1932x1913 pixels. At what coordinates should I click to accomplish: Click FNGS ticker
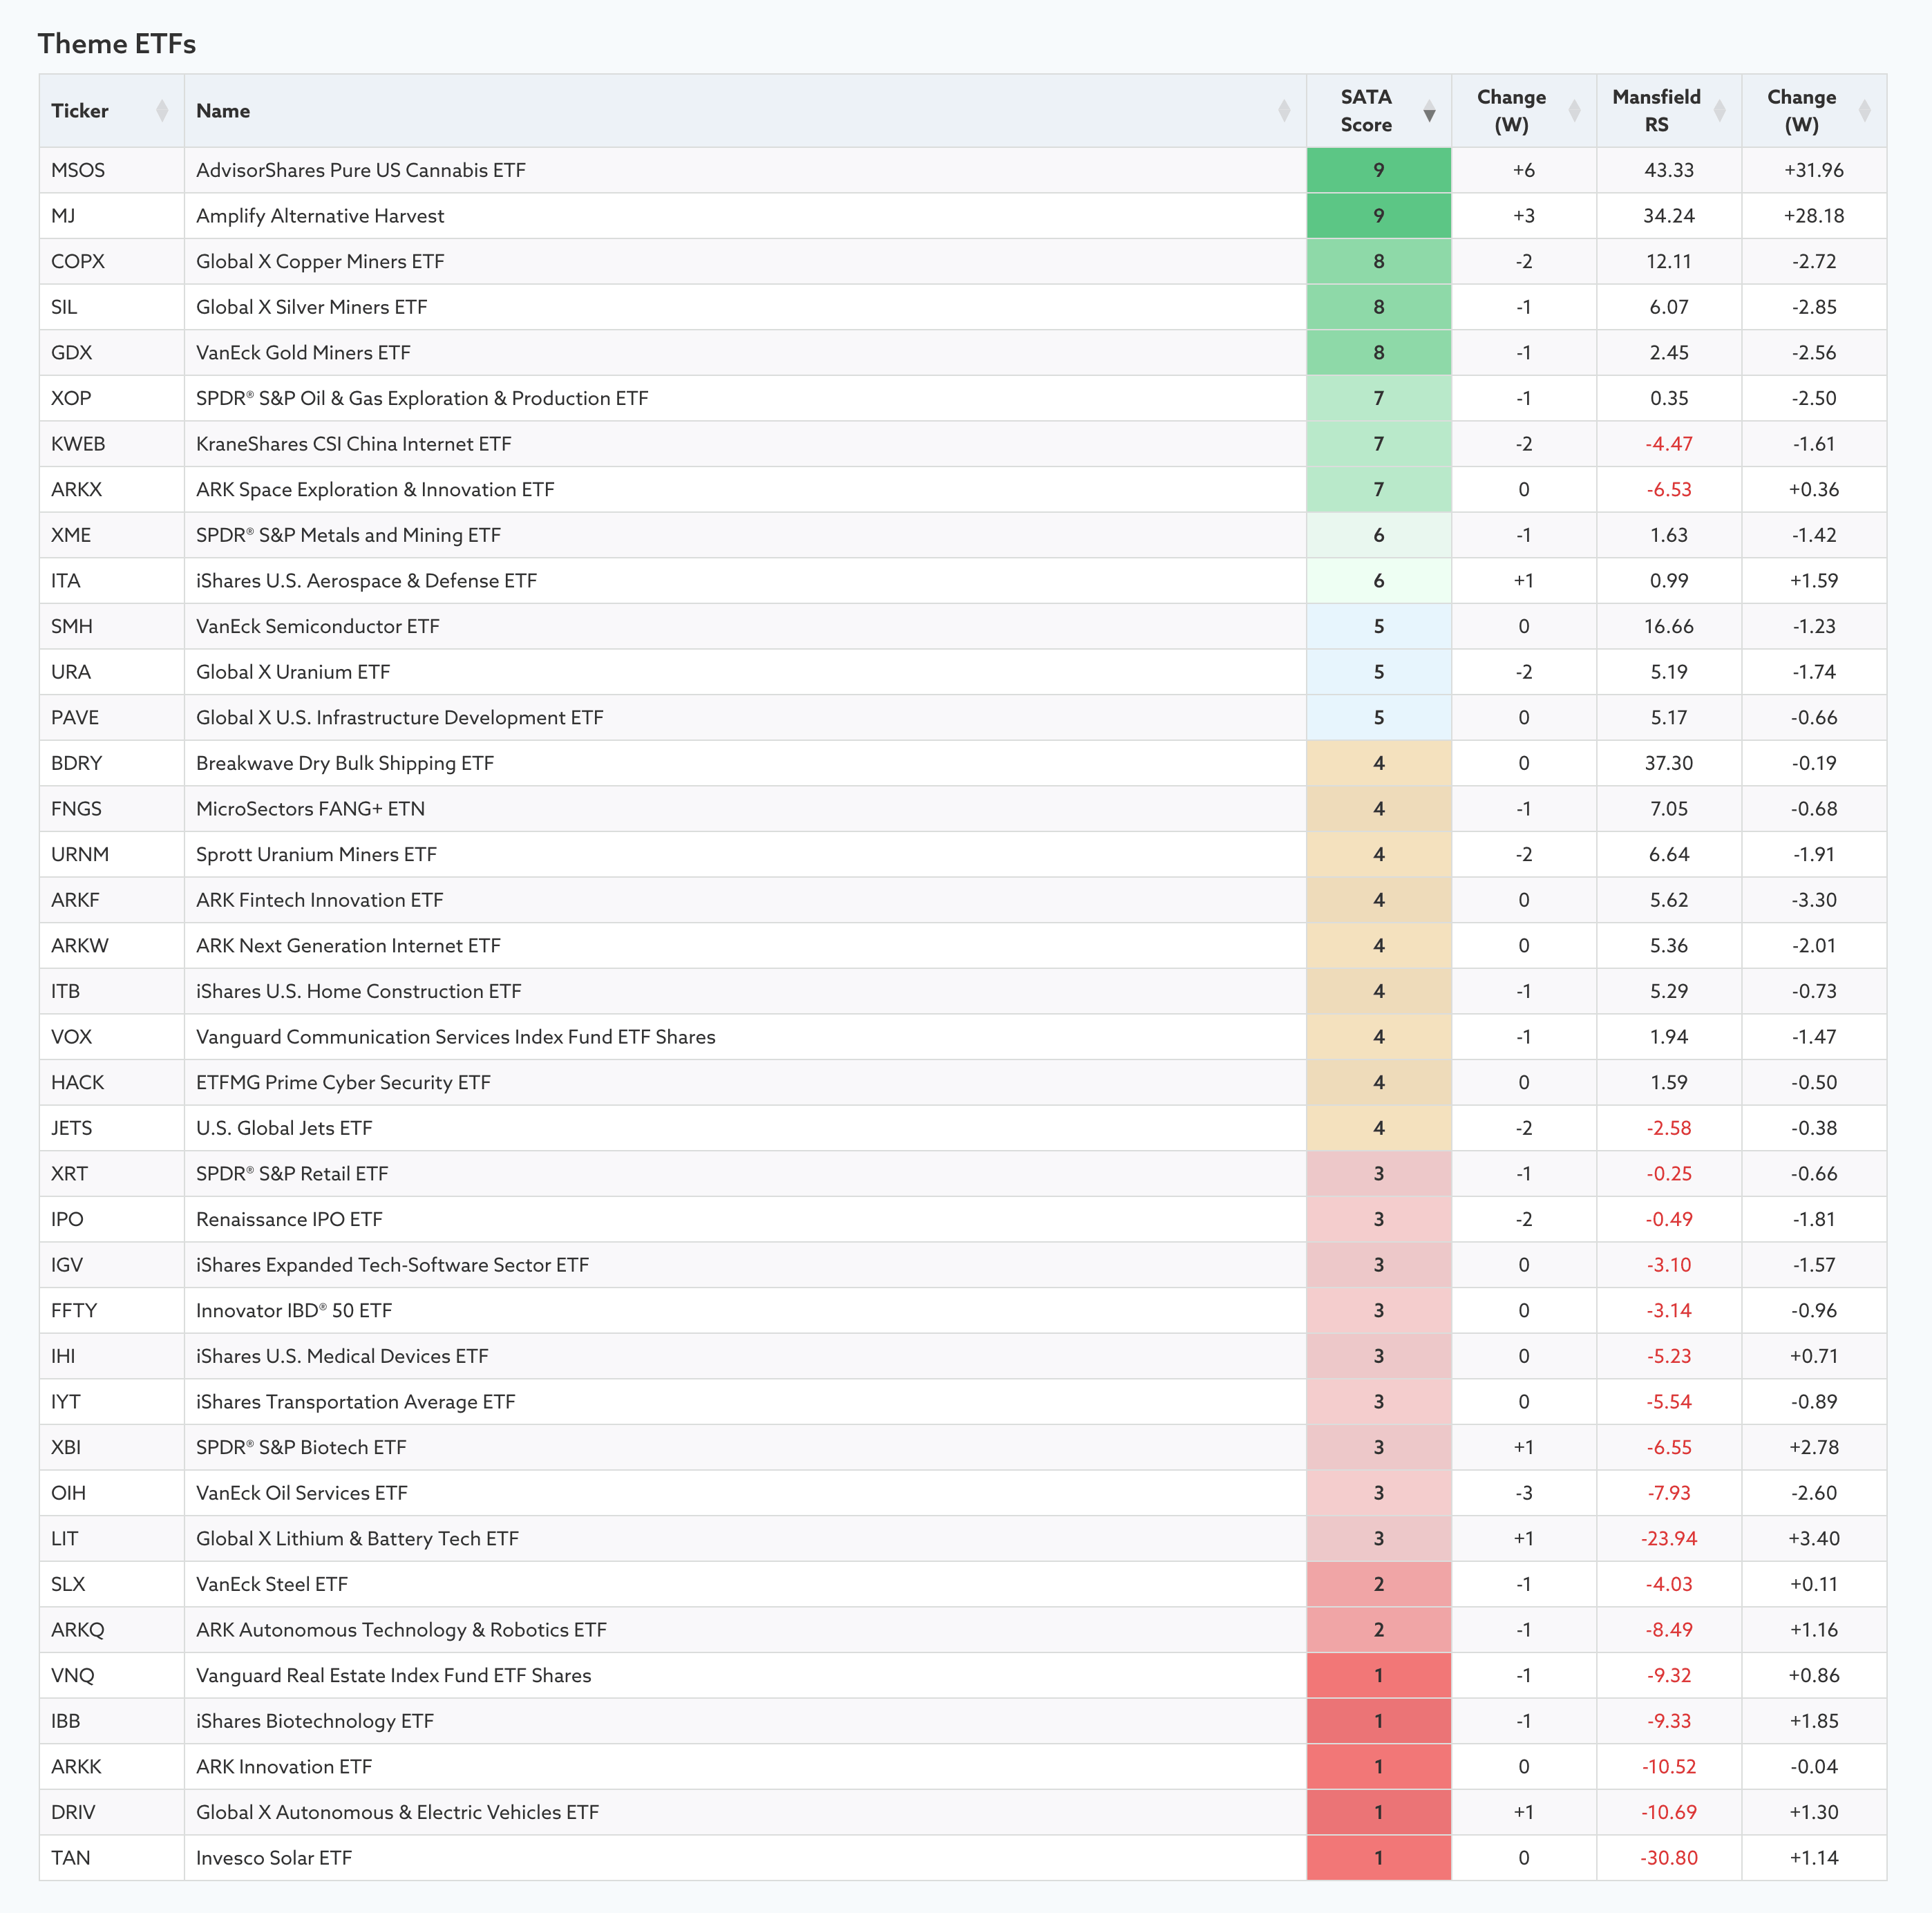(76, 809)
